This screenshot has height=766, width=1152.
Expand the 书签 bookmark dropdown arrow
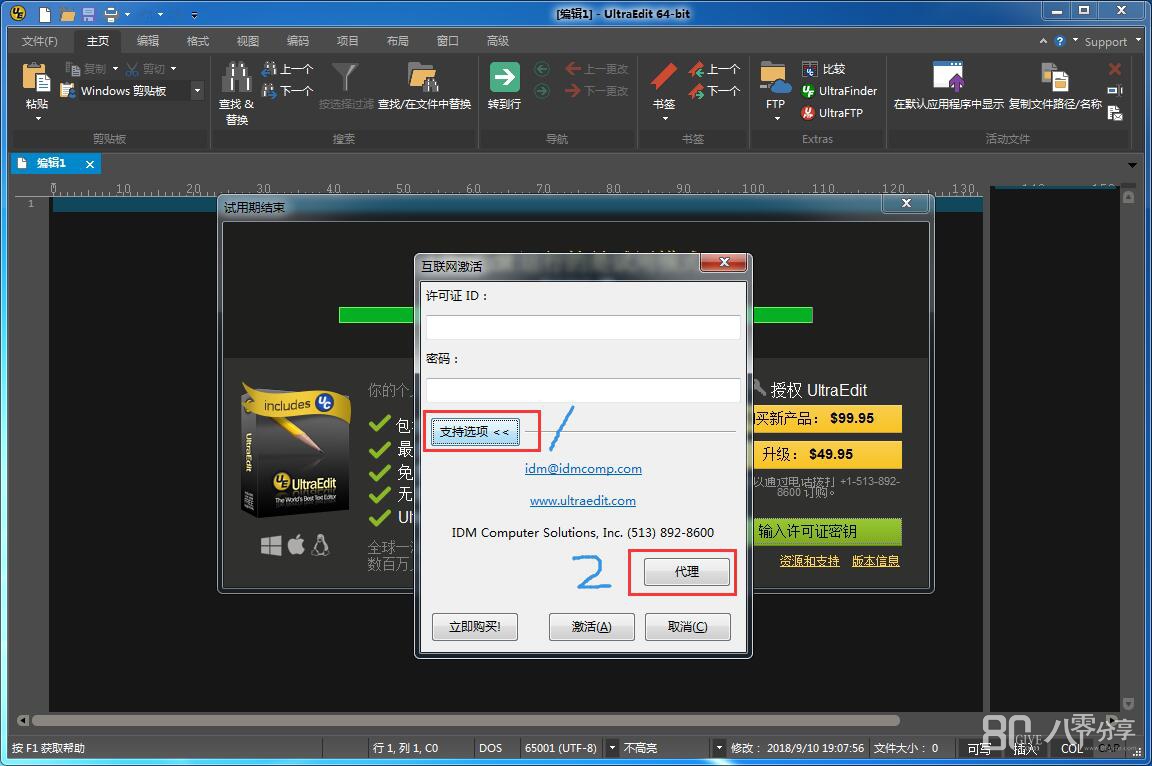pyautogui.click(x=665, y=118)
